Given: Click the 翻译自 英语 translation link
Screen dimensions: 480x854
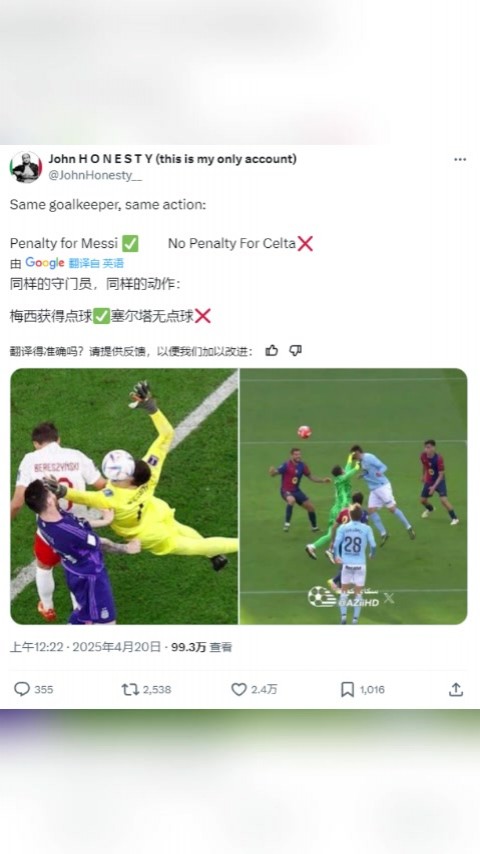Looking at the screenshot, I should 96,263.
